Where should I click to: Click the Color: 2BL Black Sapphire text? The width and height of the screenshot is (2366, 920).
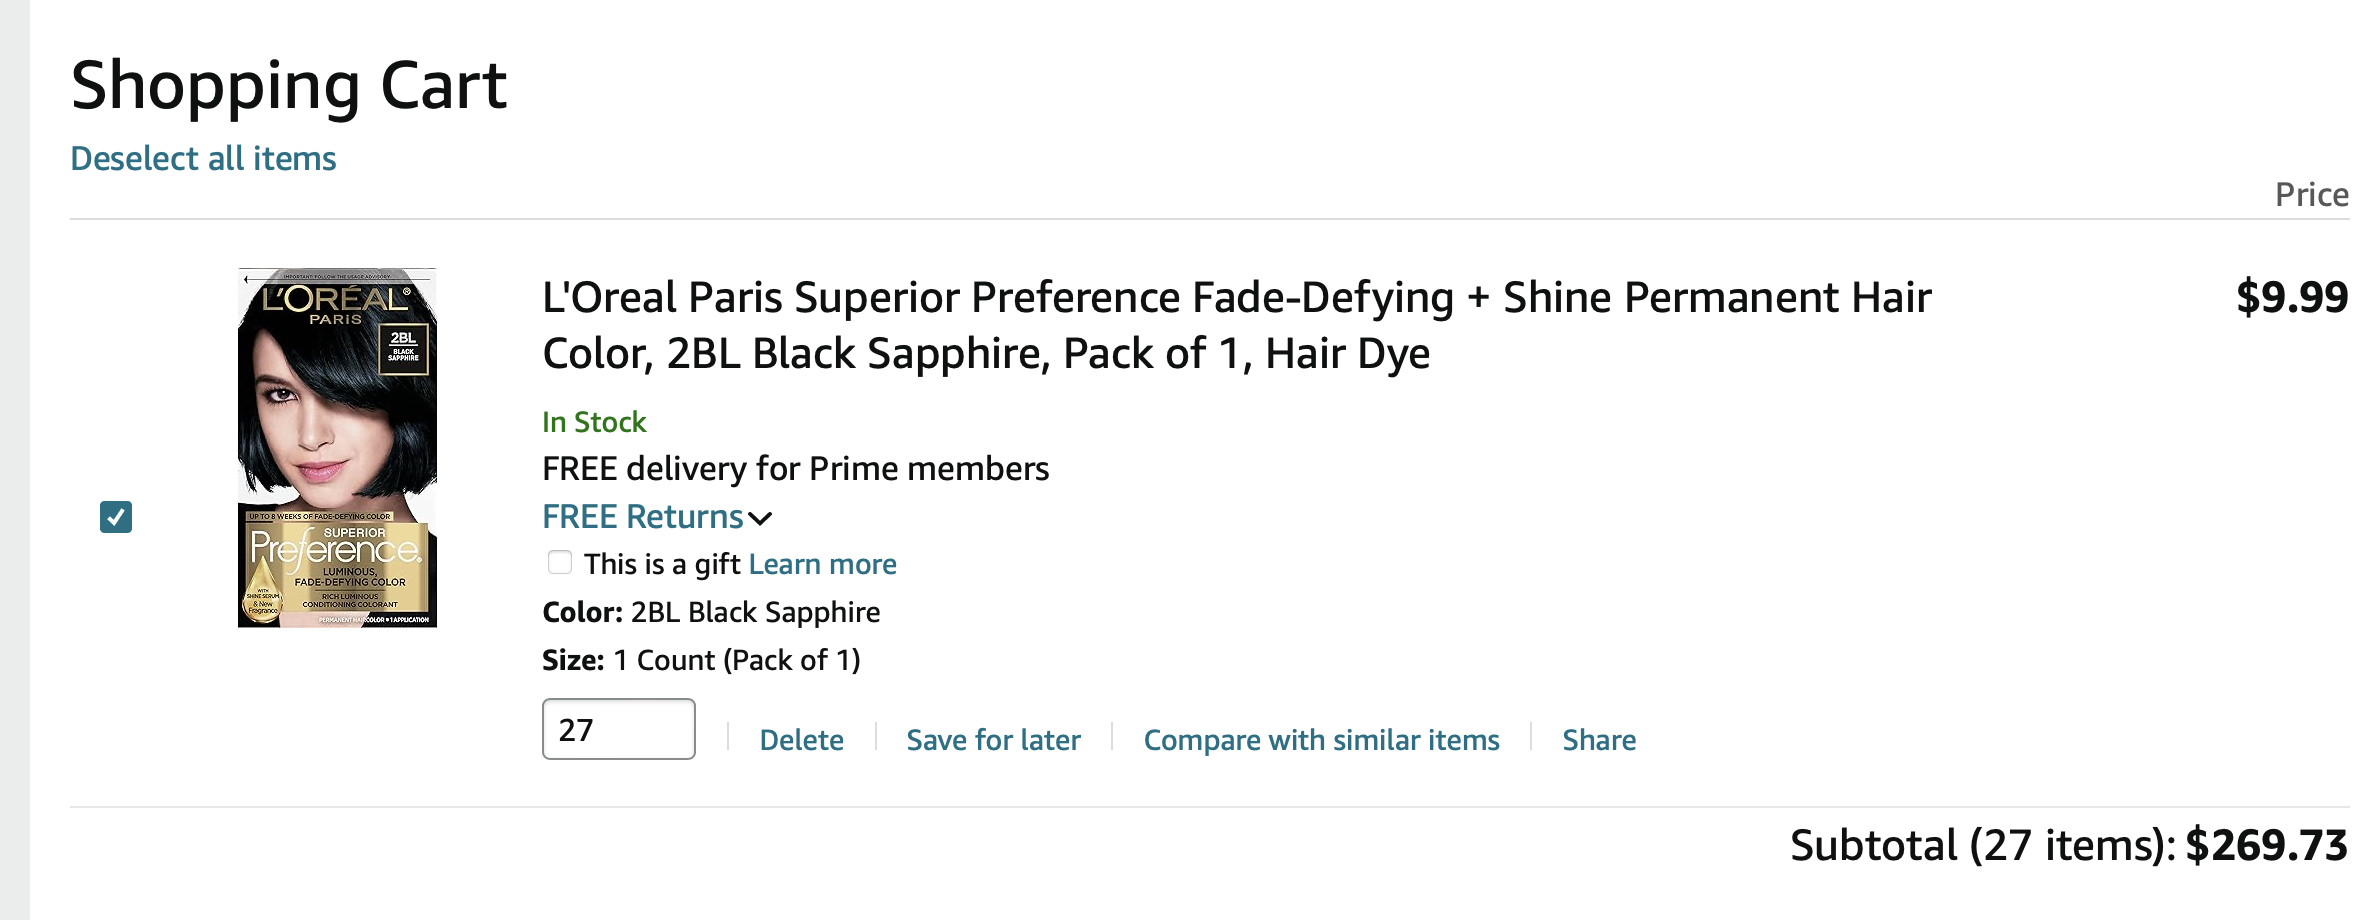coord(711,612)
